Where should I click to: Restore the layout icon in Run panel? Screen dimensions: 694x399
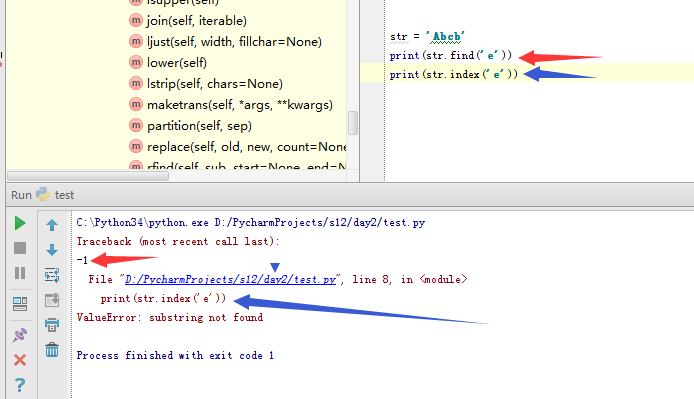tap(20, 304)
